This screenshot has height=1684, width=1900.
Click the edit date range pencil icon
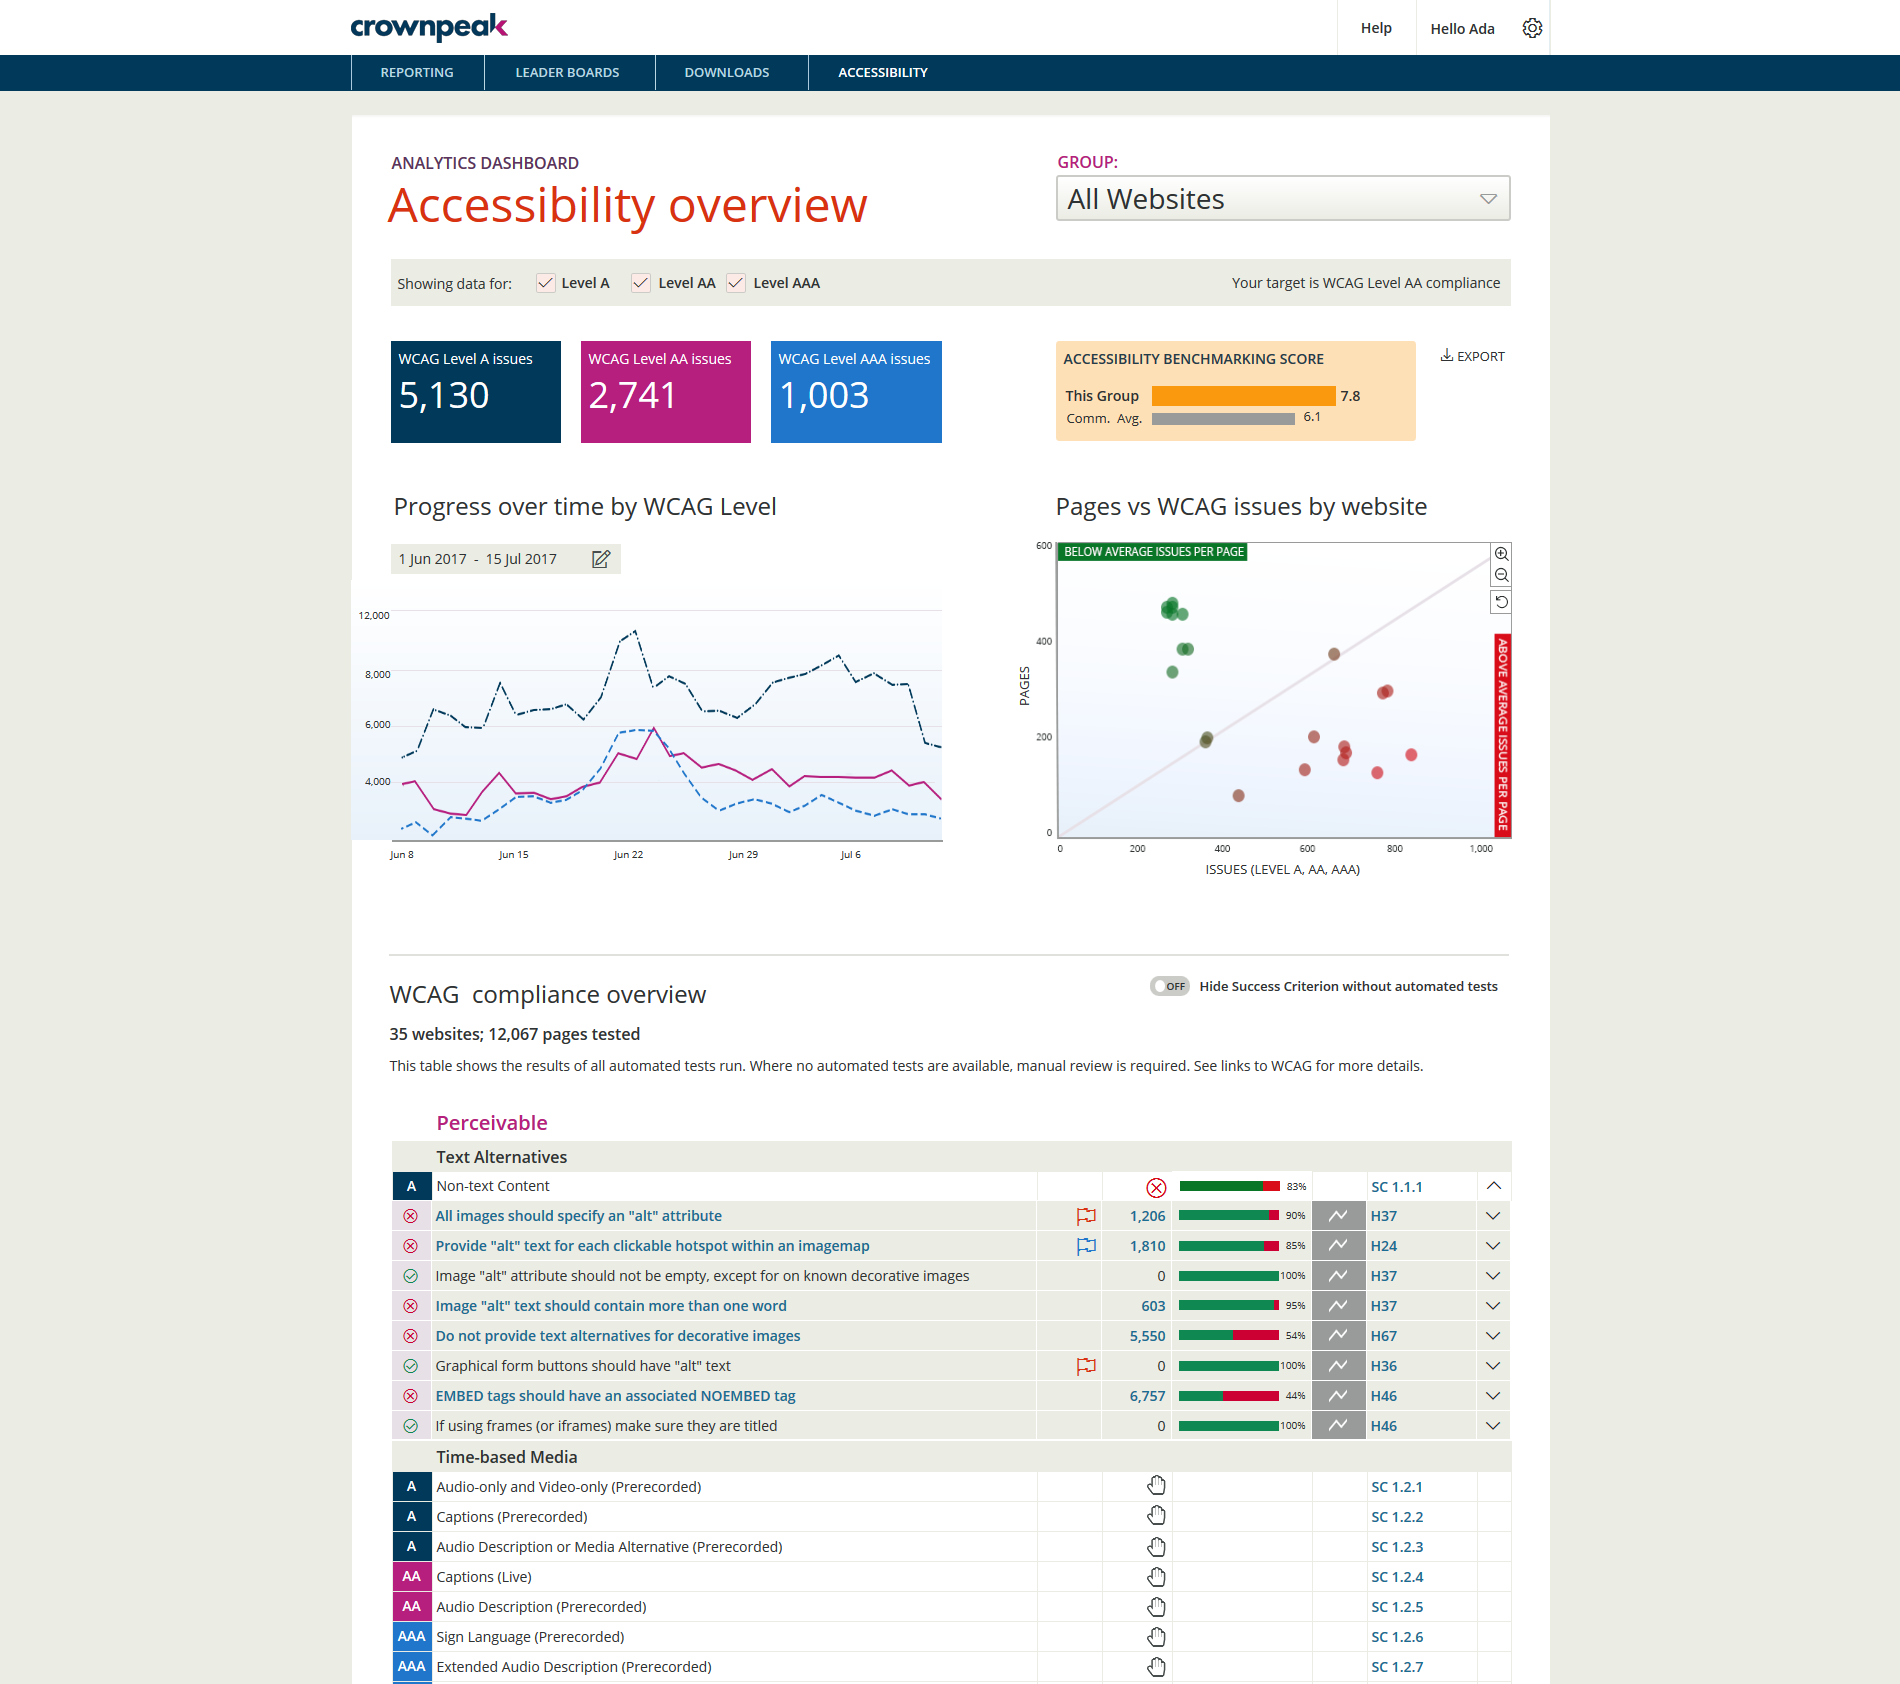click(601, 559)
